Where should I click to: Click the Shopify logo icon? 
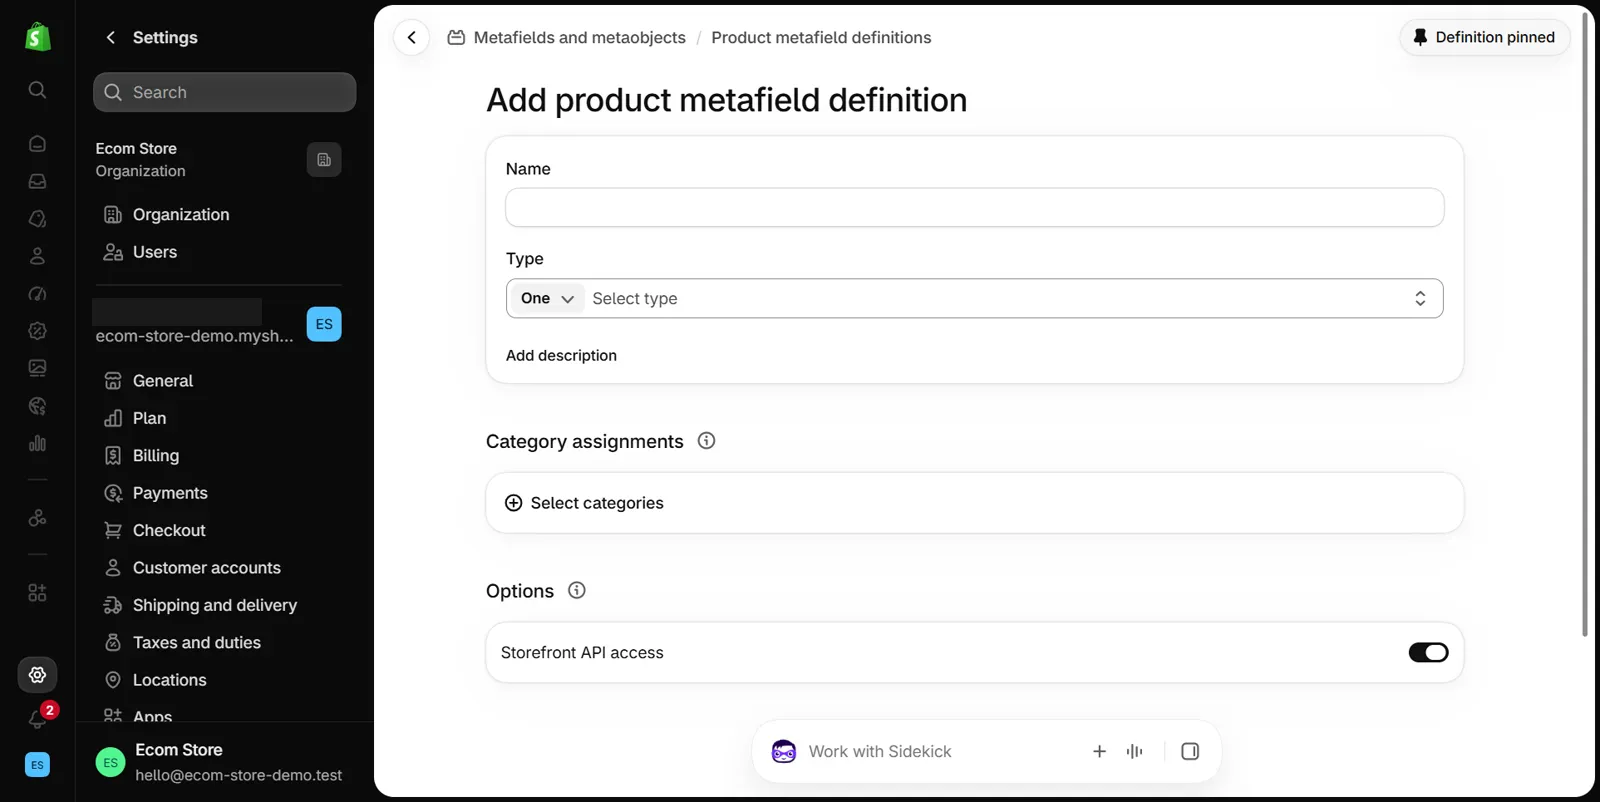pos(37,37)
